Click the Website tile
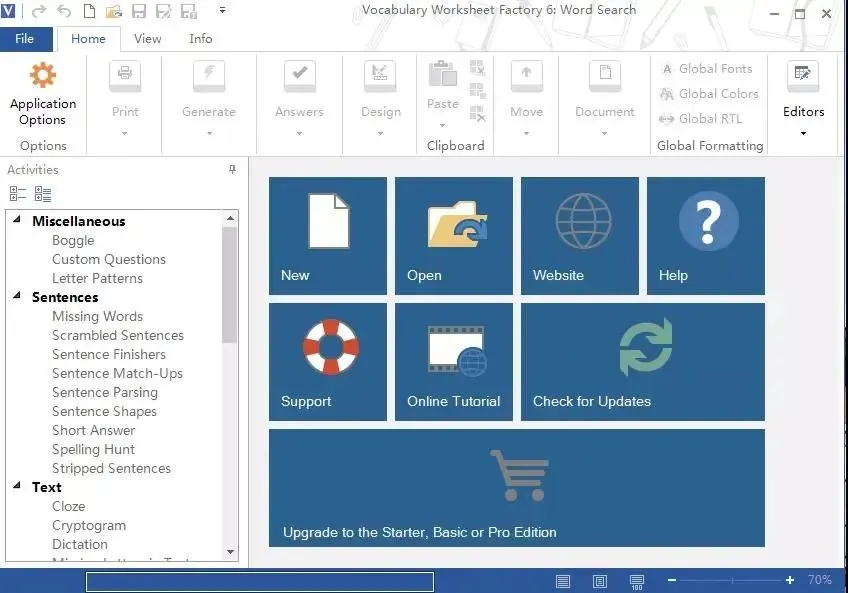 click(x=580, y=236)
